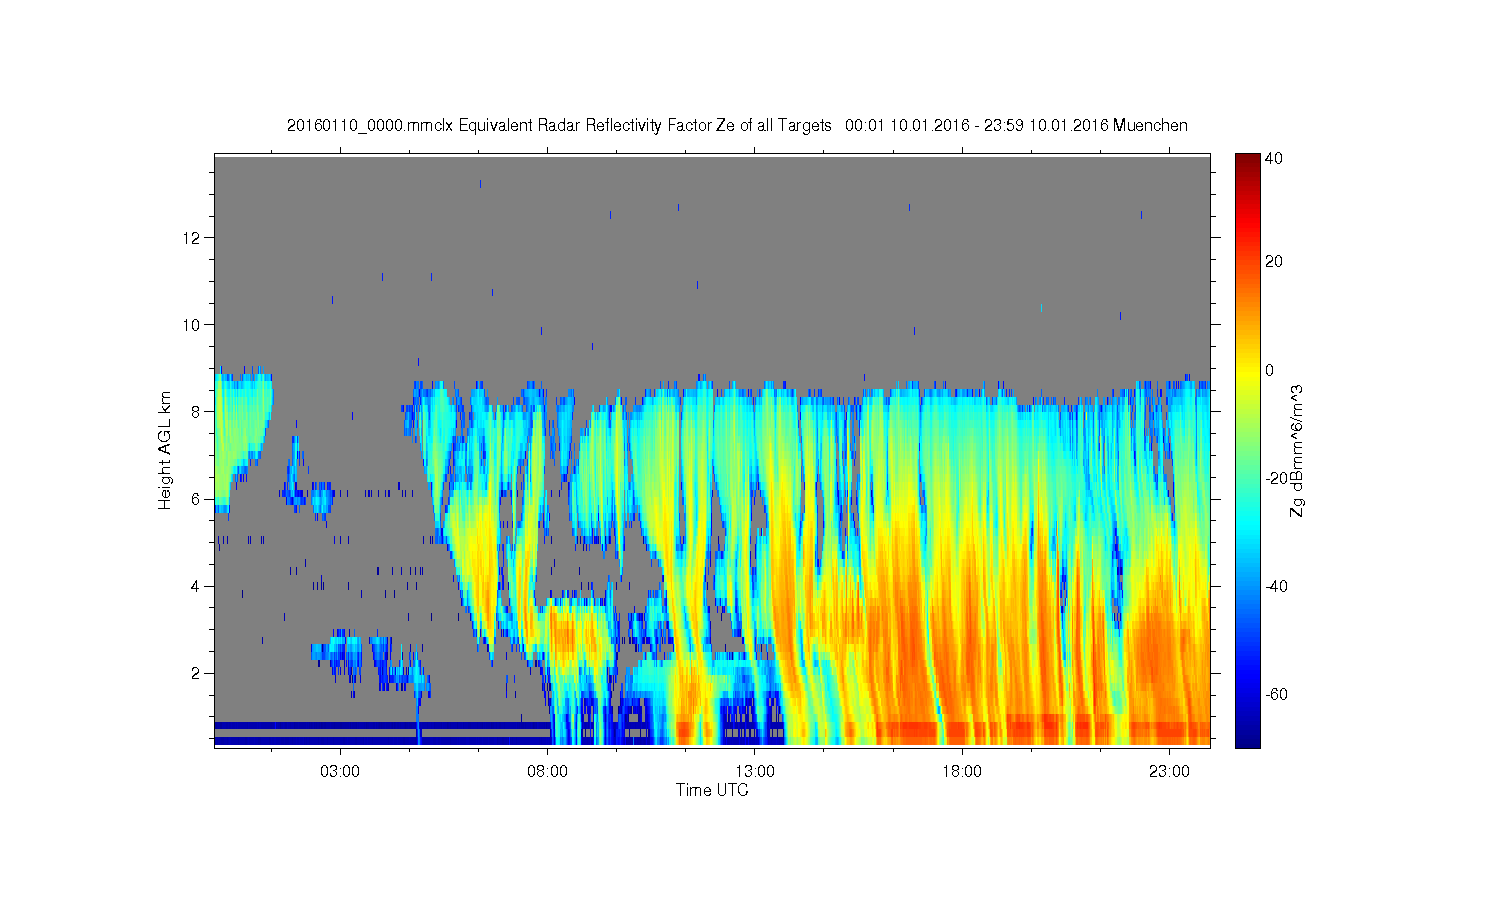This screenshot has width=1500, height=900.
Task: Click the 'Time UTC' x-axis label
Action: click(x=712, y=790)
